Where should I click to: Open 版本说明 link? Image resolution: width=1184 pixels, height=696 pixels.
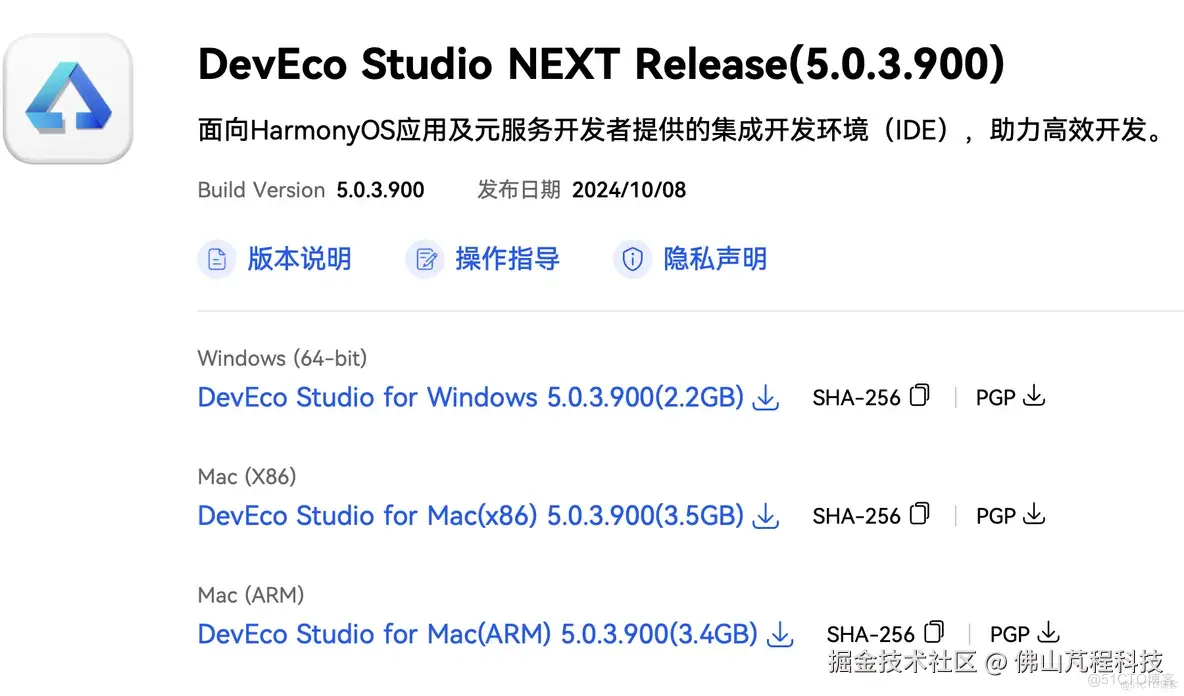coord(299,260)
